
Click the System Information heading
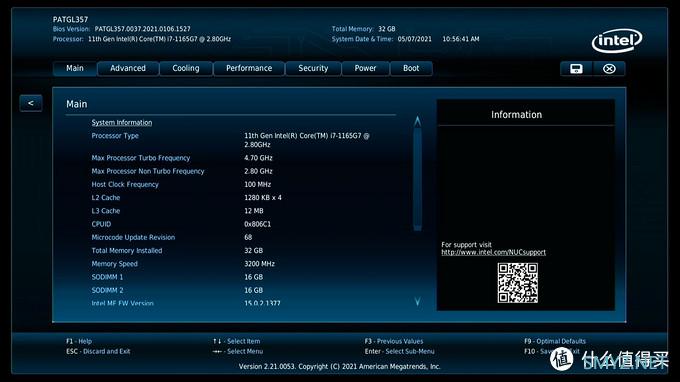(122, 123)
